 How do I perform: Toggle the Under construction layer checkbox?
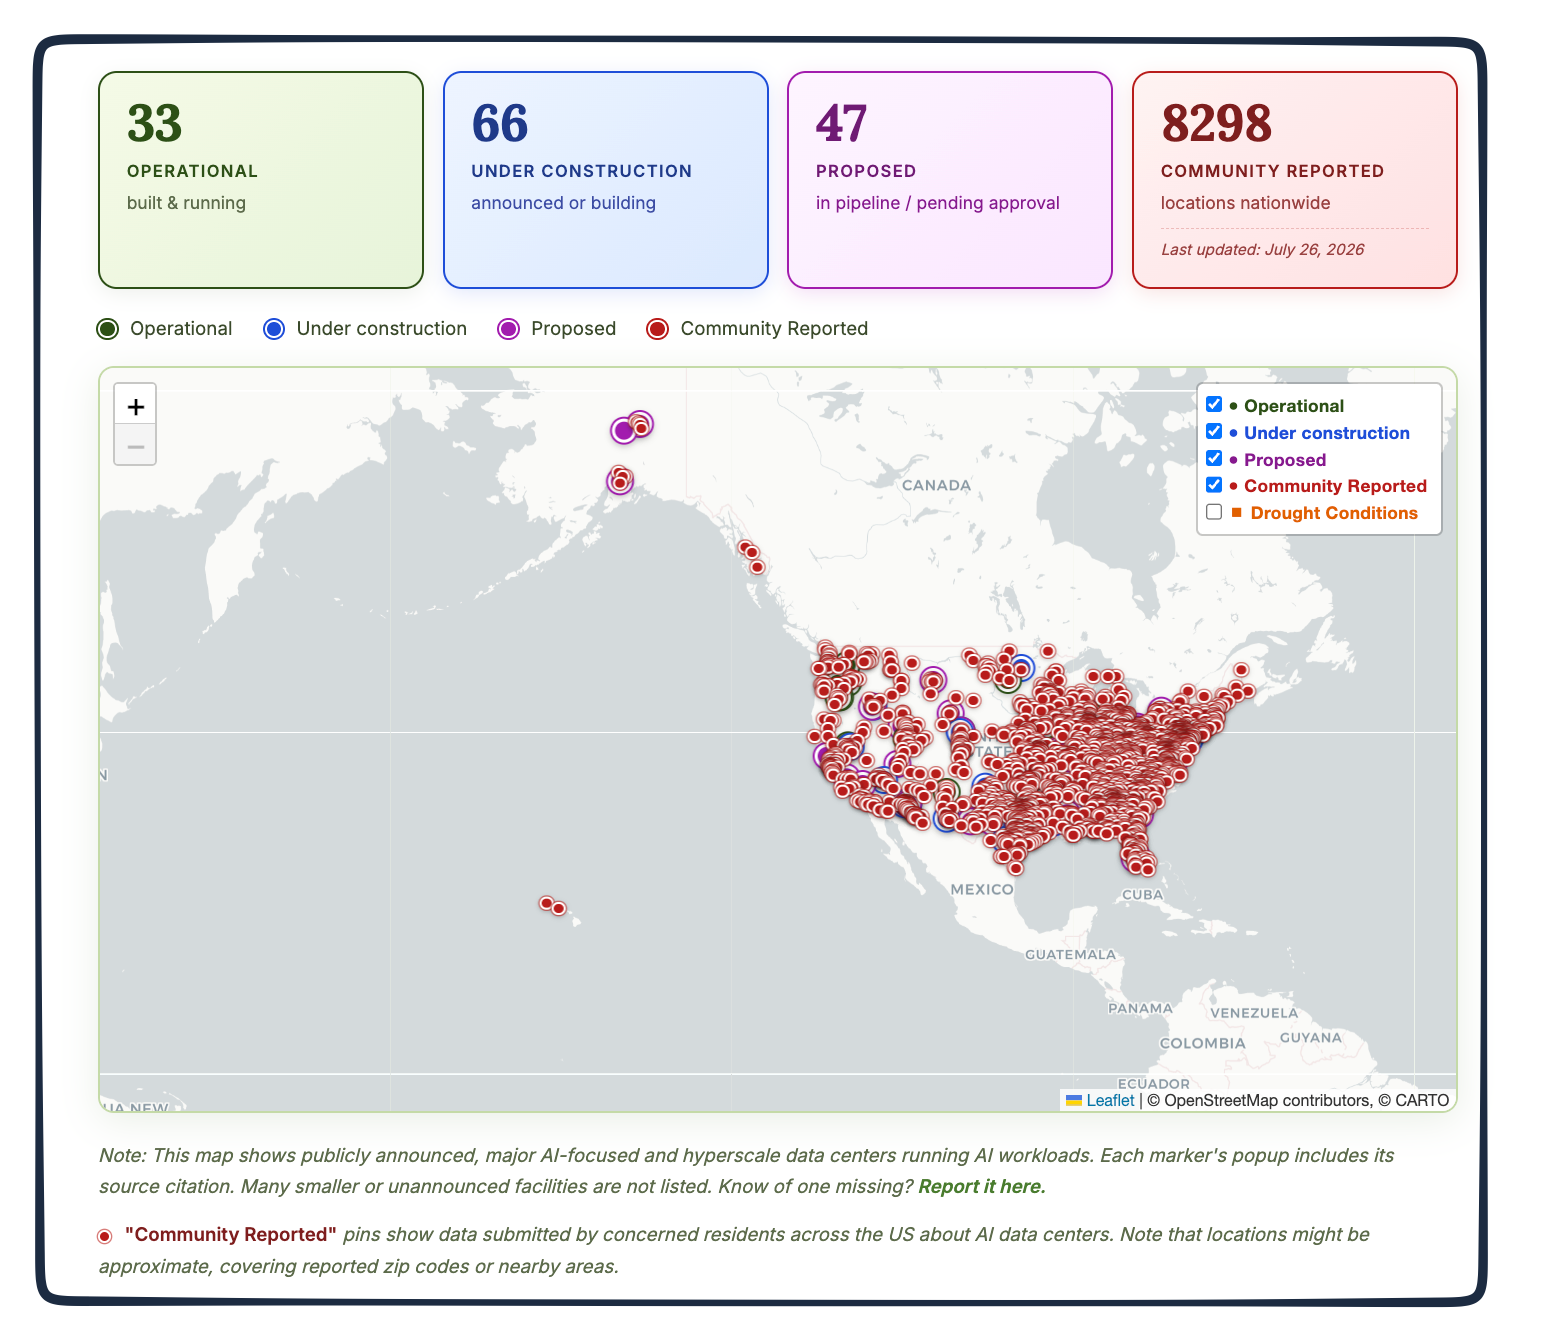[x=1214, y=431]
